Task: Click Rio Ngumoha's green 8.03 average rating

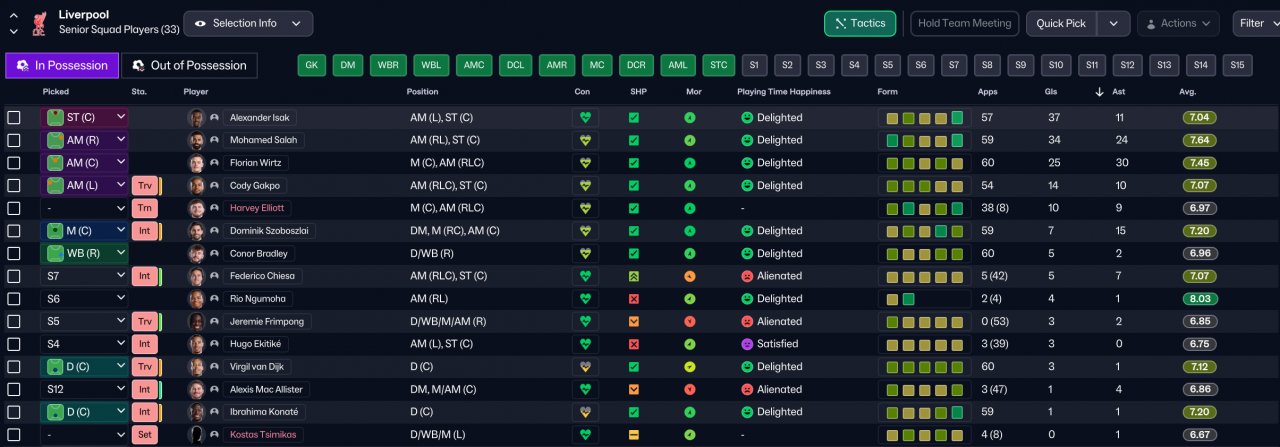Action: [1201, 299]
